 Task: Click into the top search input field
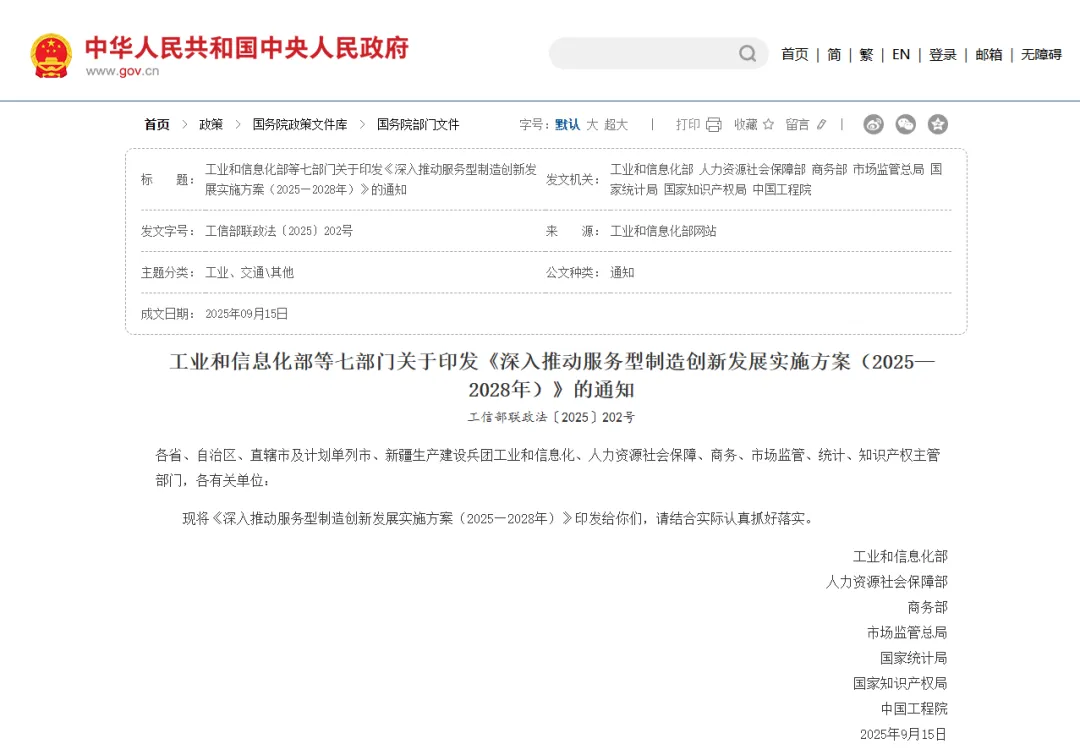pyautogui.click(x=645, y=54)
